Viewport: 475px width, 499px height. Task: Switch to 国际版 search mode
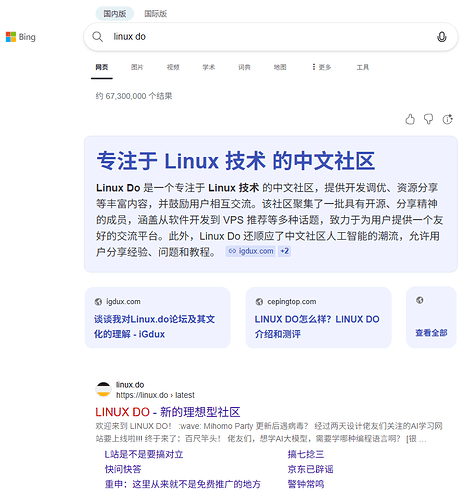click(155, 14)
